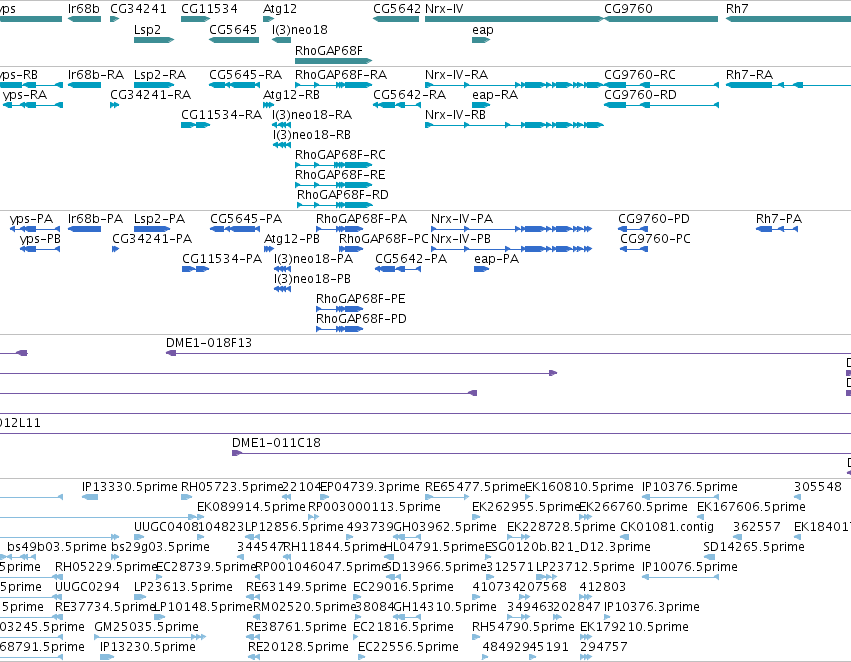
Task: Click protein CG9760-PD
Action: click(x=653, y=219)
